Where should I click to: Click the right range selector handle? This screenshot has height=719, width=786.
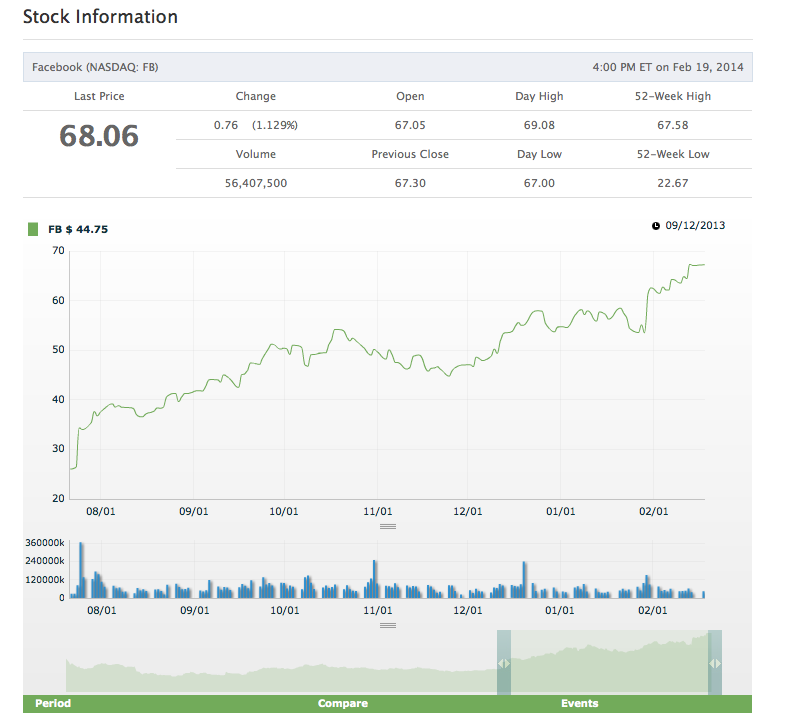tap(714, 662)
